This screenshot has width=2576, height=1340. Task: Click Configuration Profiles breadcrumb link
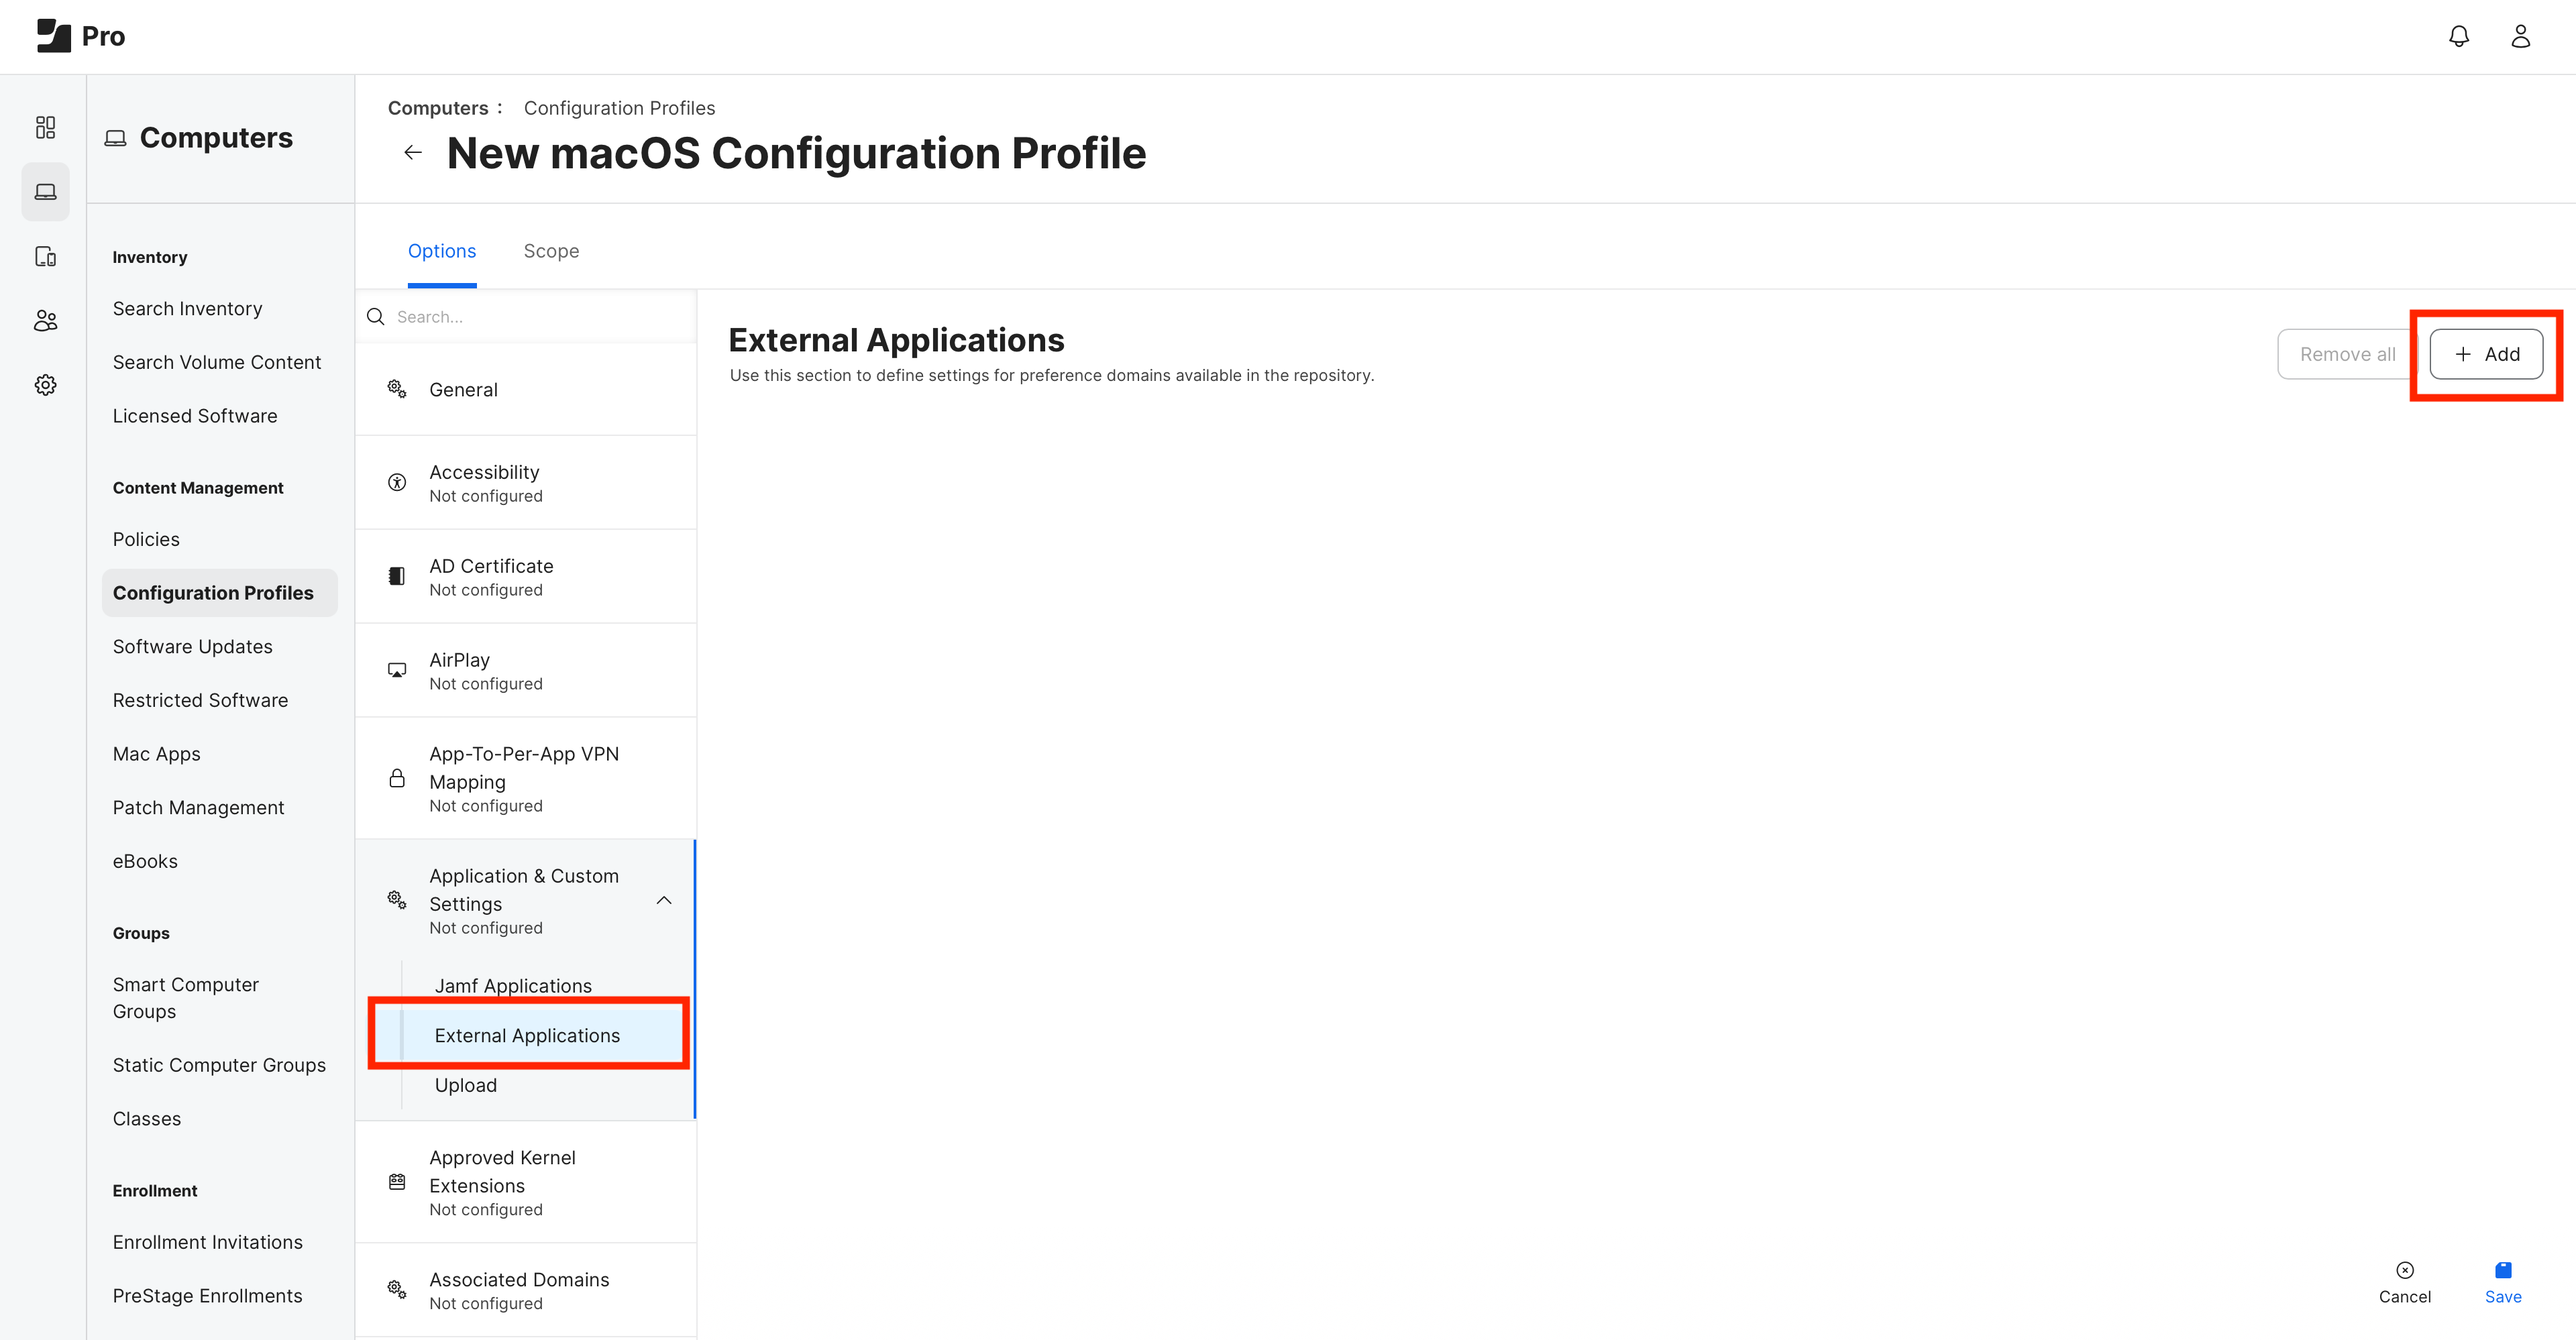(x=619, y=108)
